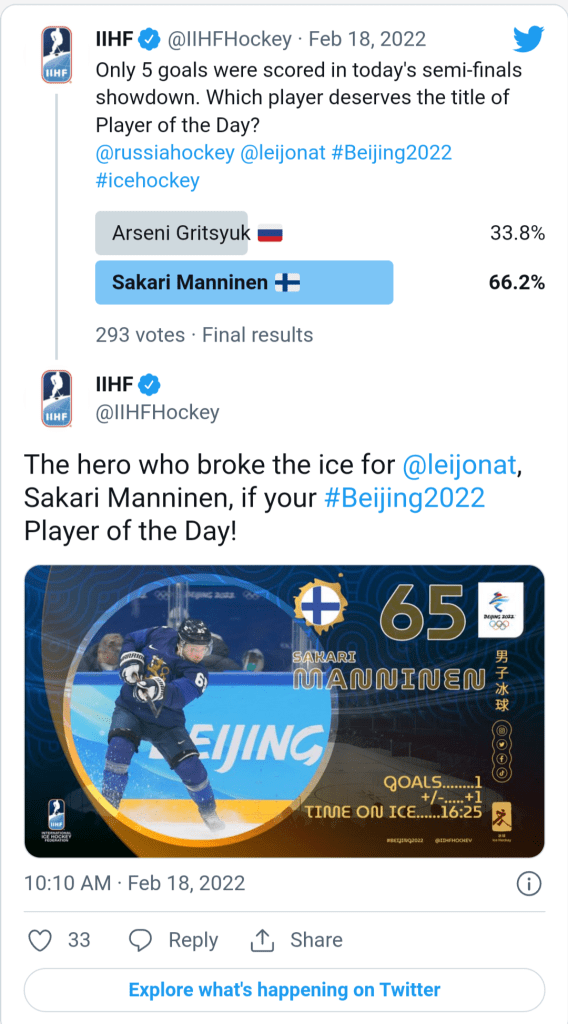Click the IIHF avatar on poll tweet
The width and height of the screenshot is (568, 1024).
(56, 55)
